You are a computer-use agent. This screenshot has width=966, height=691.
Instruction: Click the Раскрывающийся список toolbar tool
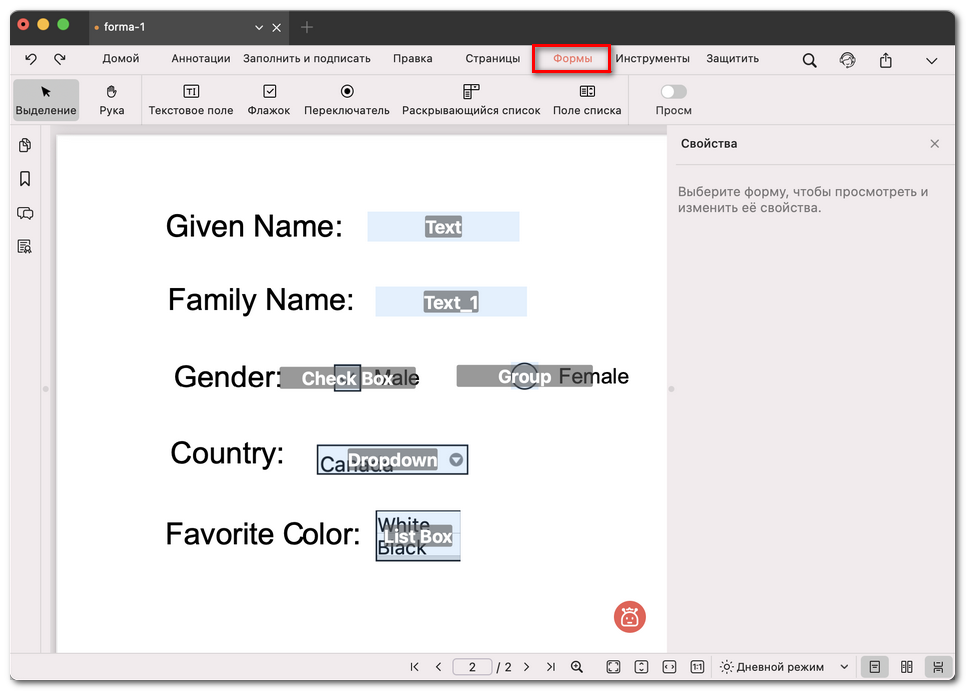pyautogui.click(x=471, y=100)
